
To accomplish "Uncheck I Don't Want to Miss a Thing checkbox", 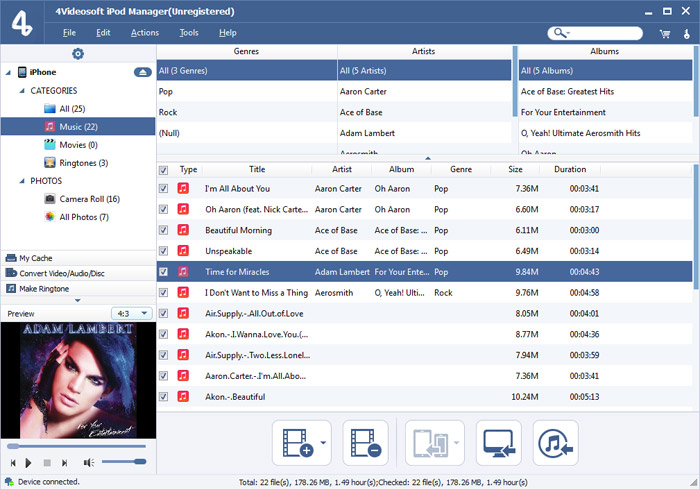I will click(163, 292).
